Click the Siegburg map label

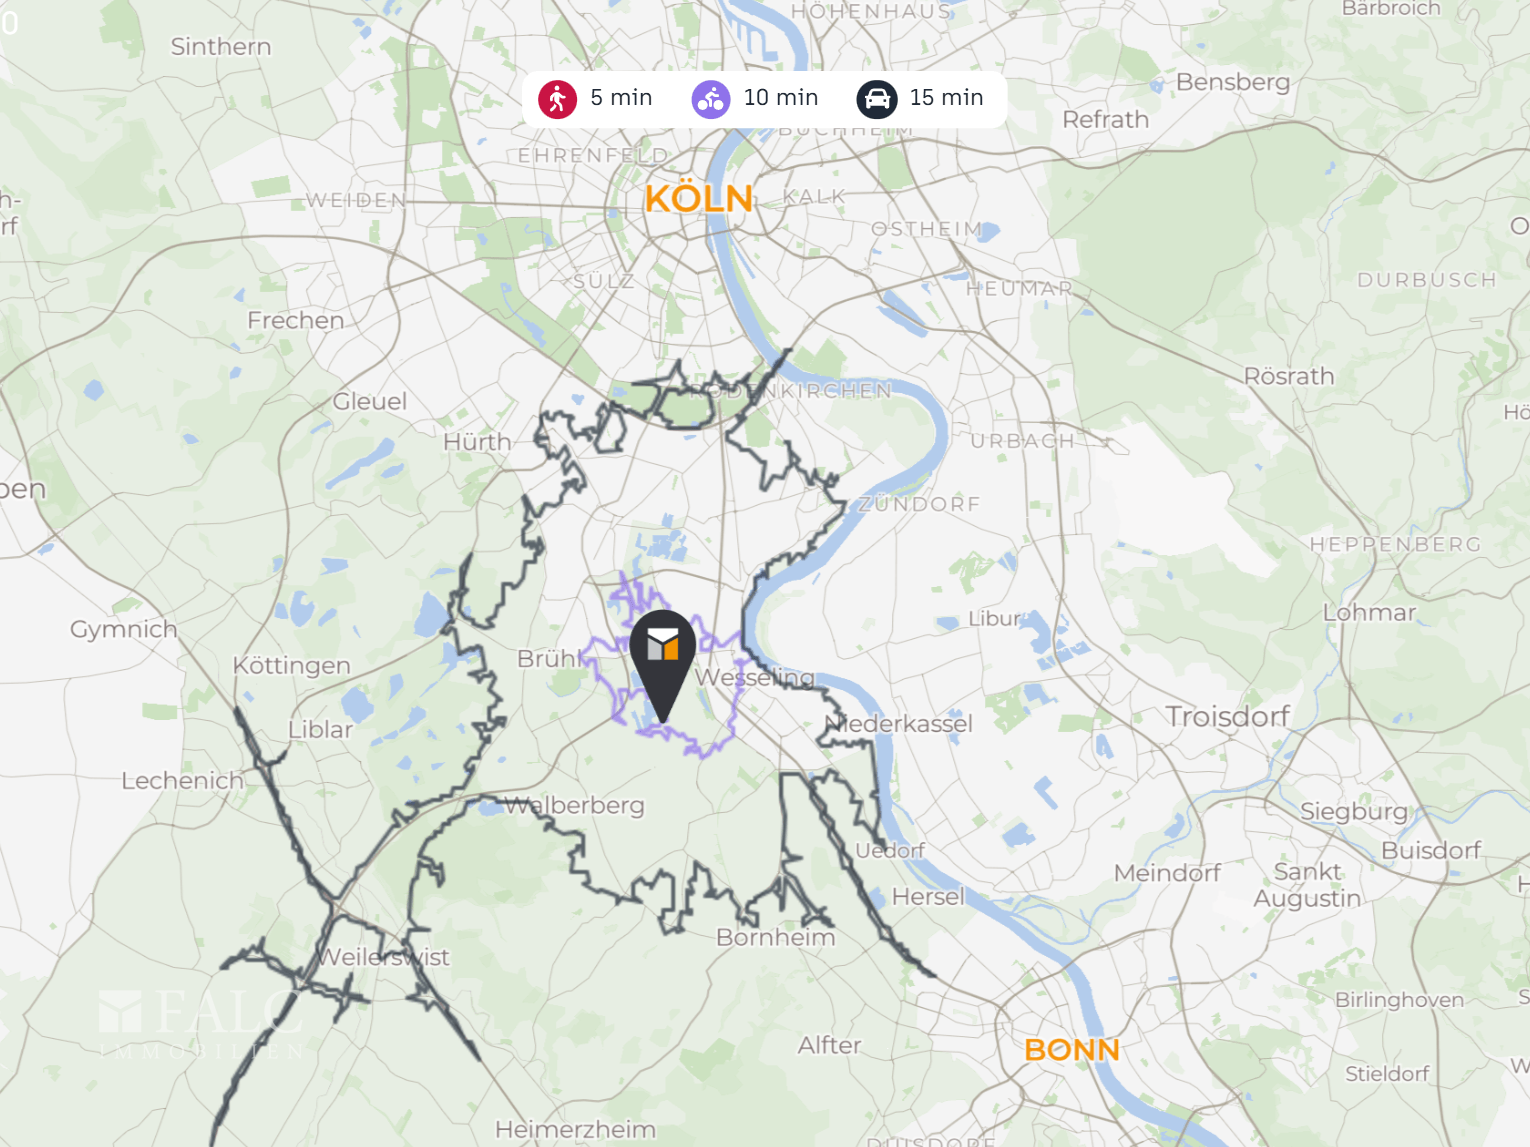coord(1354,812)
